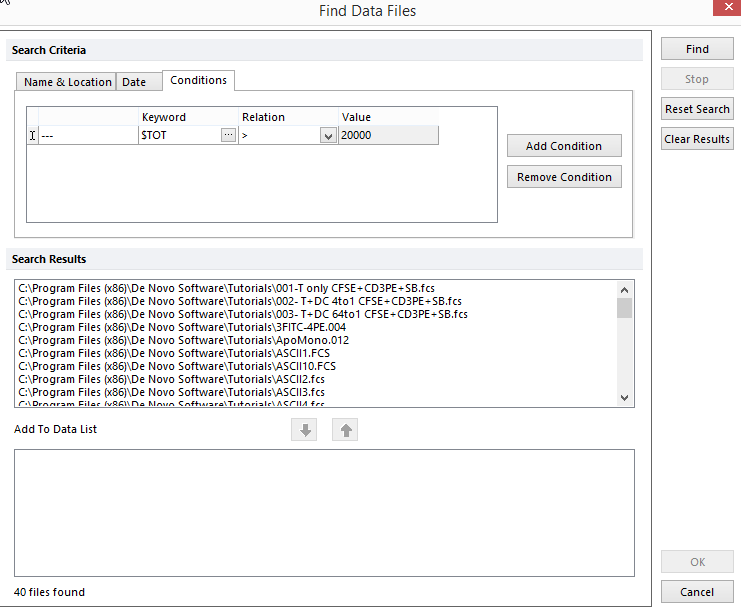Click the up arrow to remove files
This screenshot has width=741, height=607.
(x=344, y=430)
